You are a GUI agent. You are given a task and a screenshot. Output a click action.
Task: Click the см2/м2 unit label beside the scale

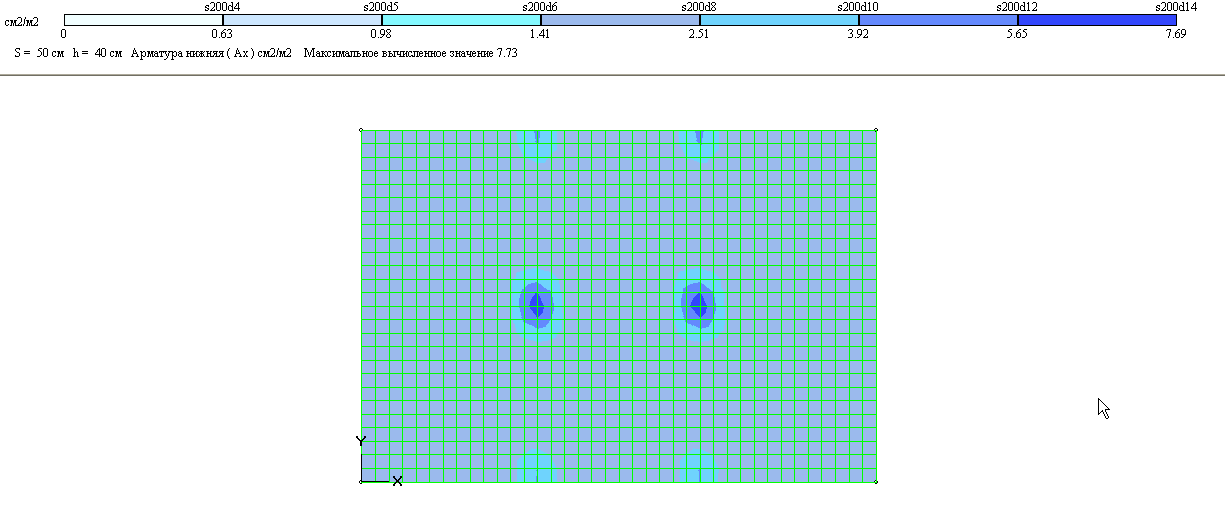[22, 21]
